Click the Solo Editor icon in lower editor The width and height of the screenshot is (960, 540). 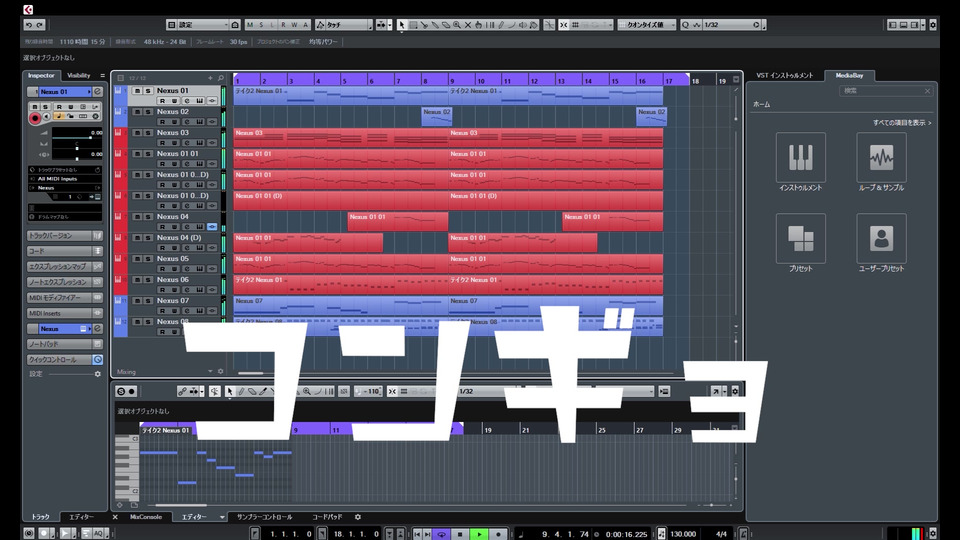(121, 391)
